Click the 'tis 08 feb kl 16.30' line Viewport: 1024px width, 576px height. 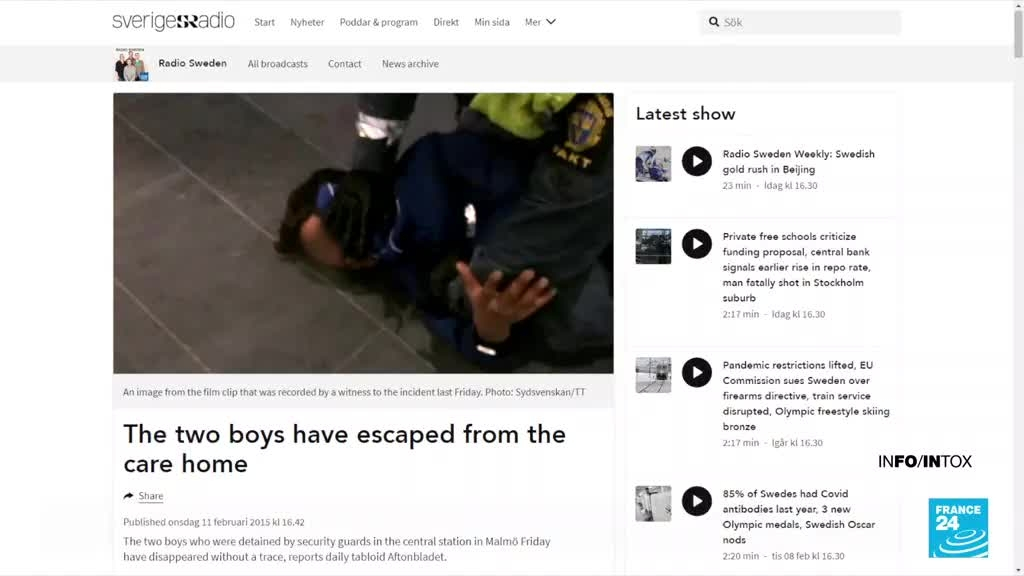783,556
